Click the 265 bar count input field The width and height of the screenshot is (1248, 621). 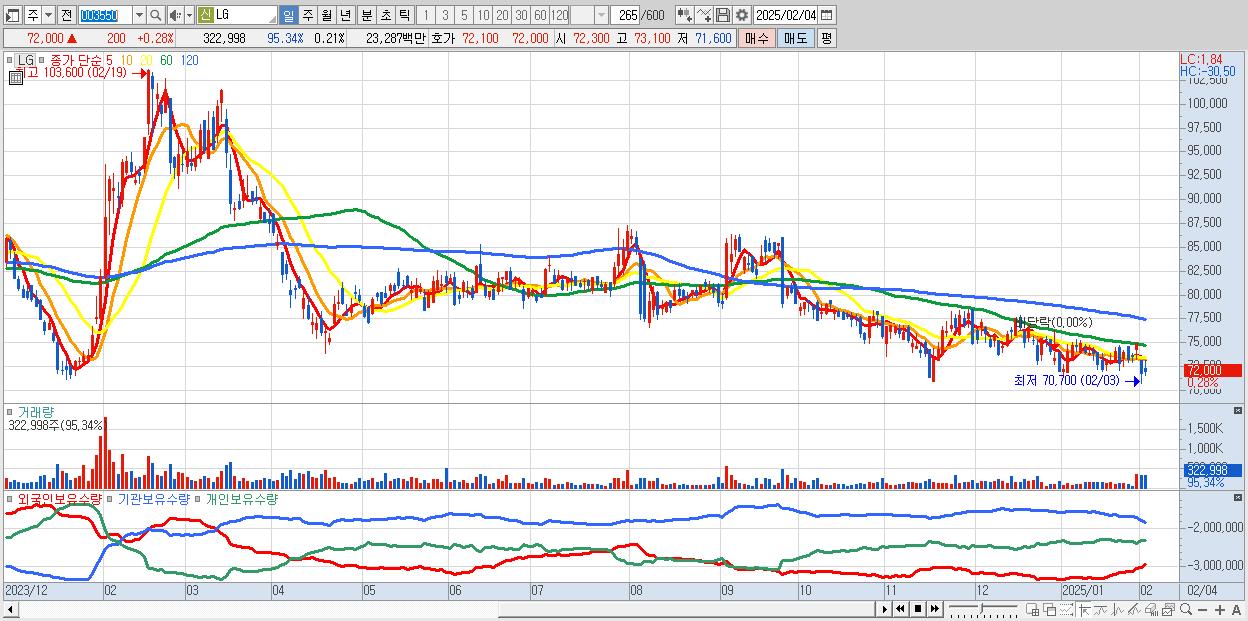point(625,15)
